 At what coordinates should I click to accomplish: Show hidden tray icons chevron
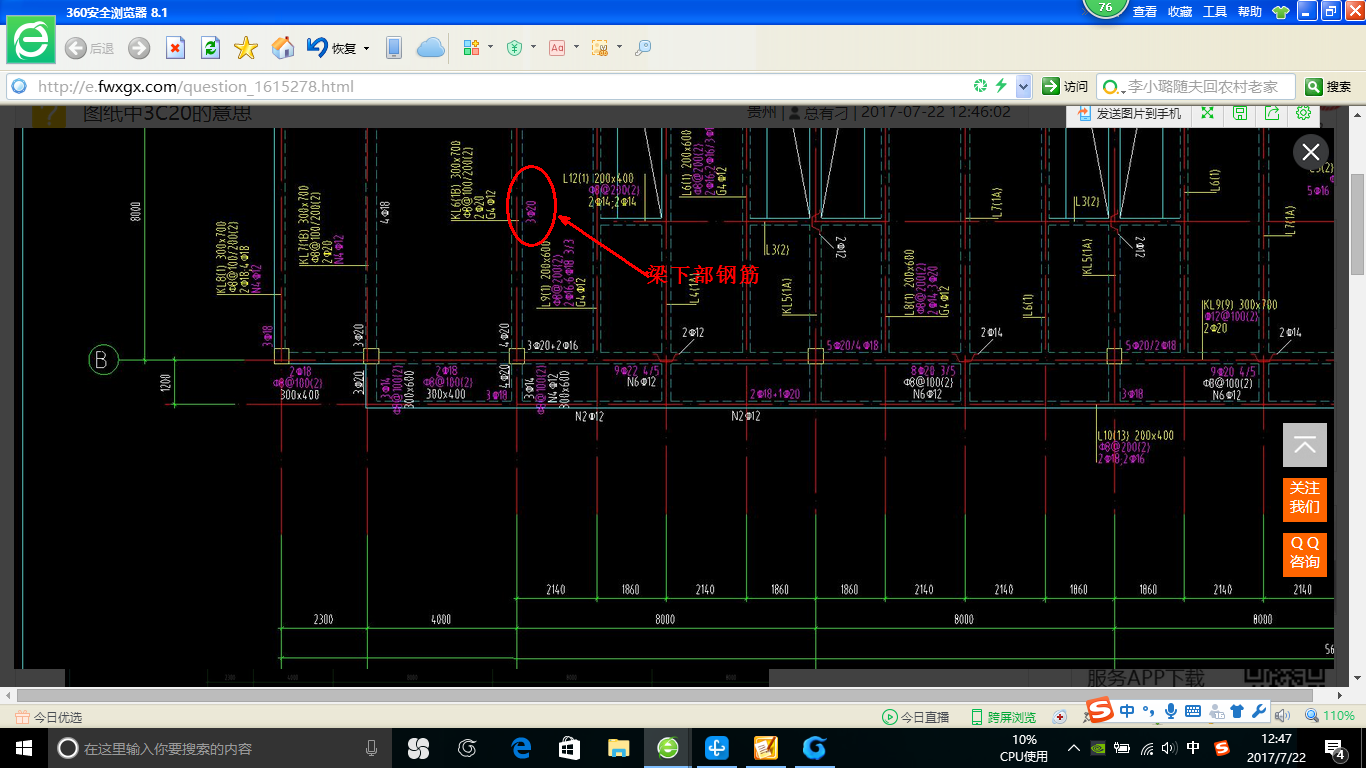1074,748
